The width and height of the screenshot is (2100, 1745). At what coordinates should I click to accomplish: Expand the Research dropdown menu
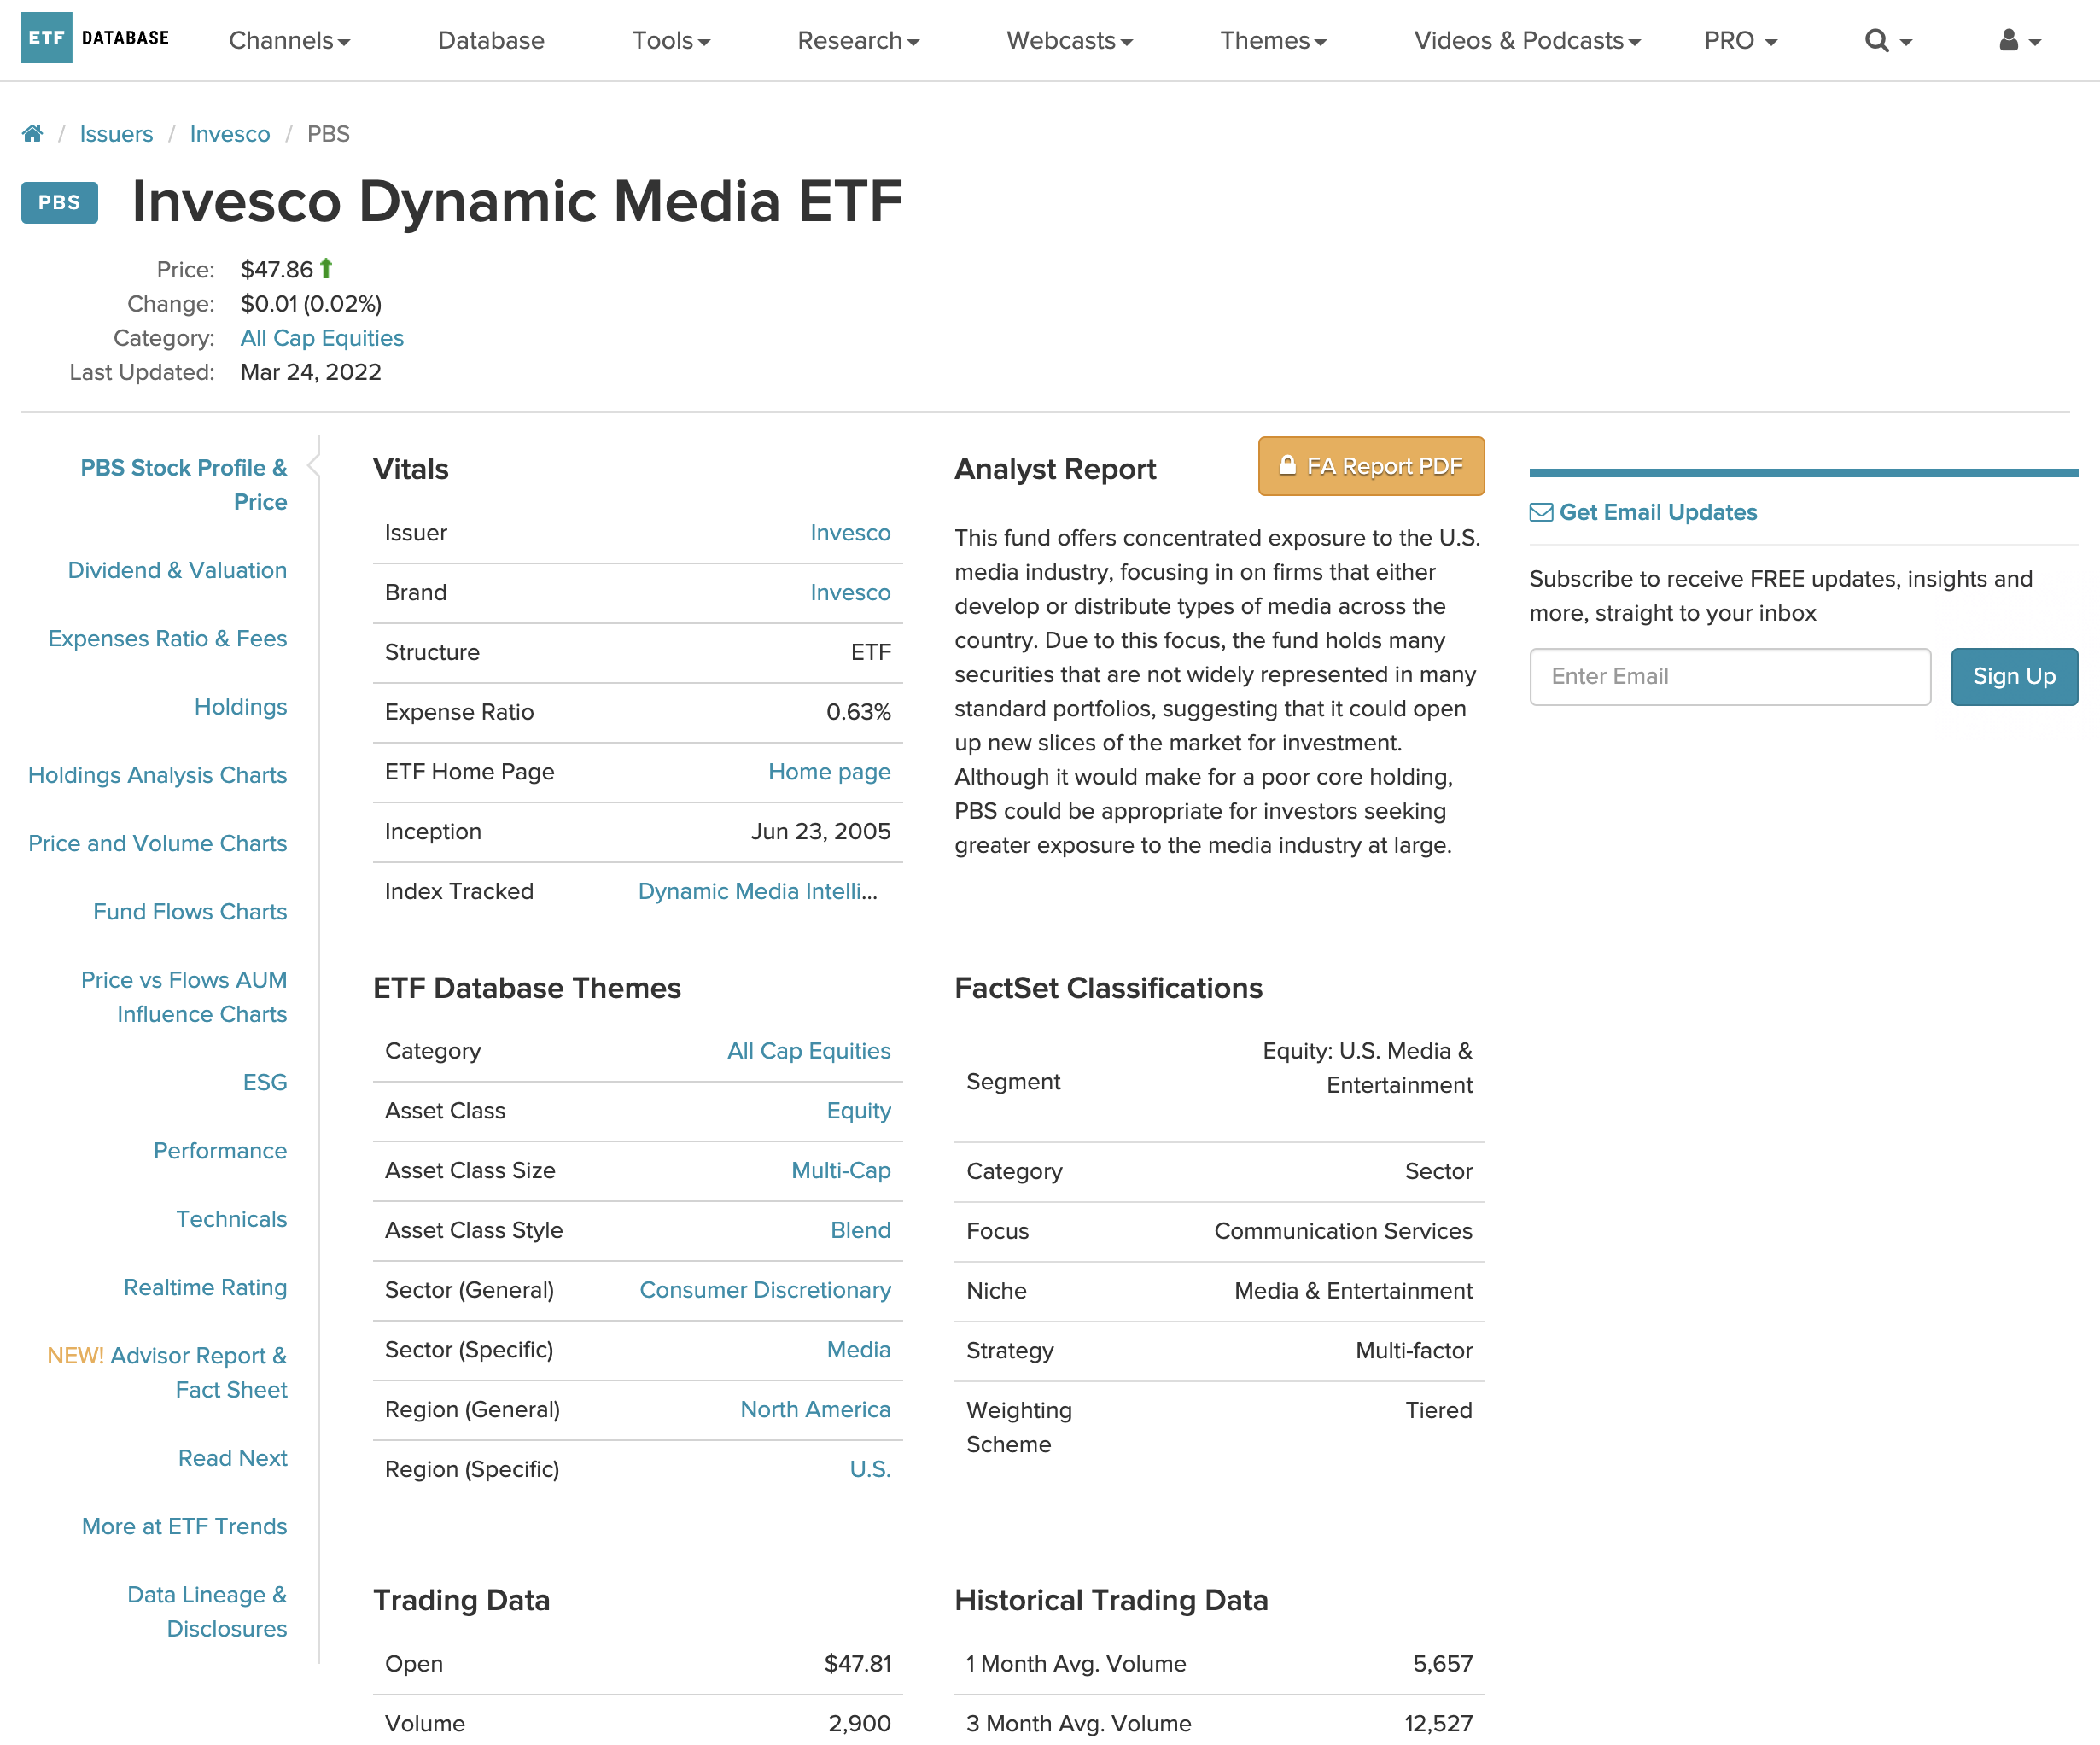click(858, 41)
